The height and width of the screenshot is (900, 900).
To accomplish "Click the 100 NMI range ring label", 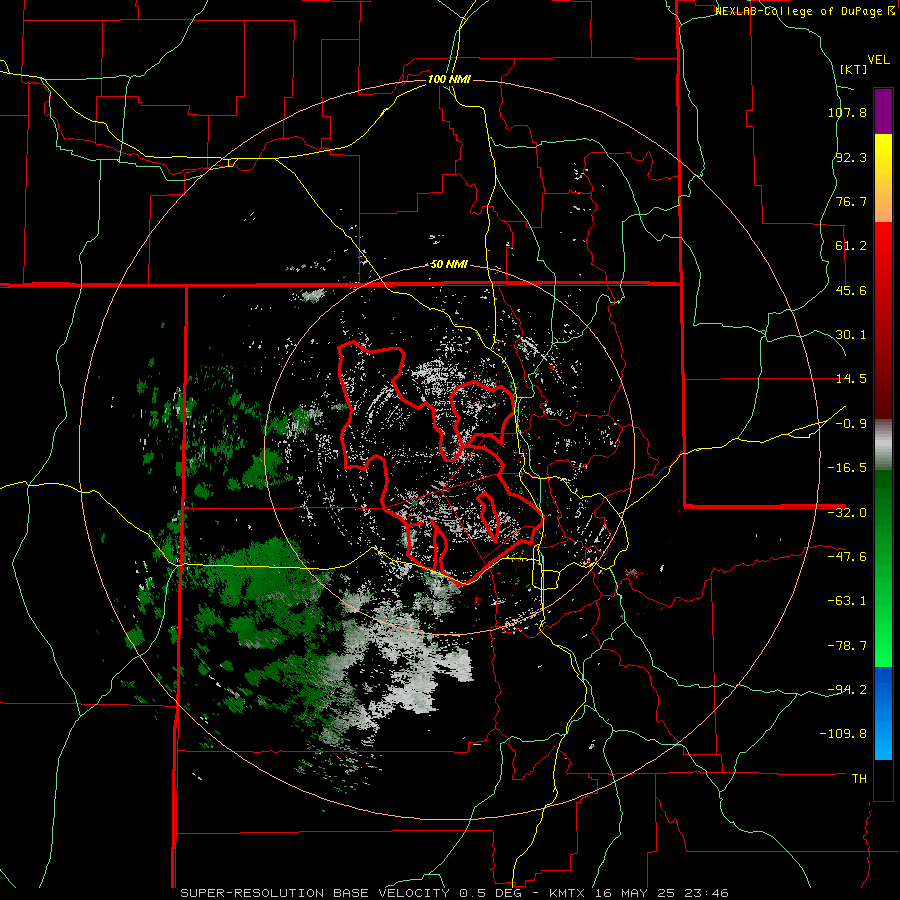I will pos(449,79).
